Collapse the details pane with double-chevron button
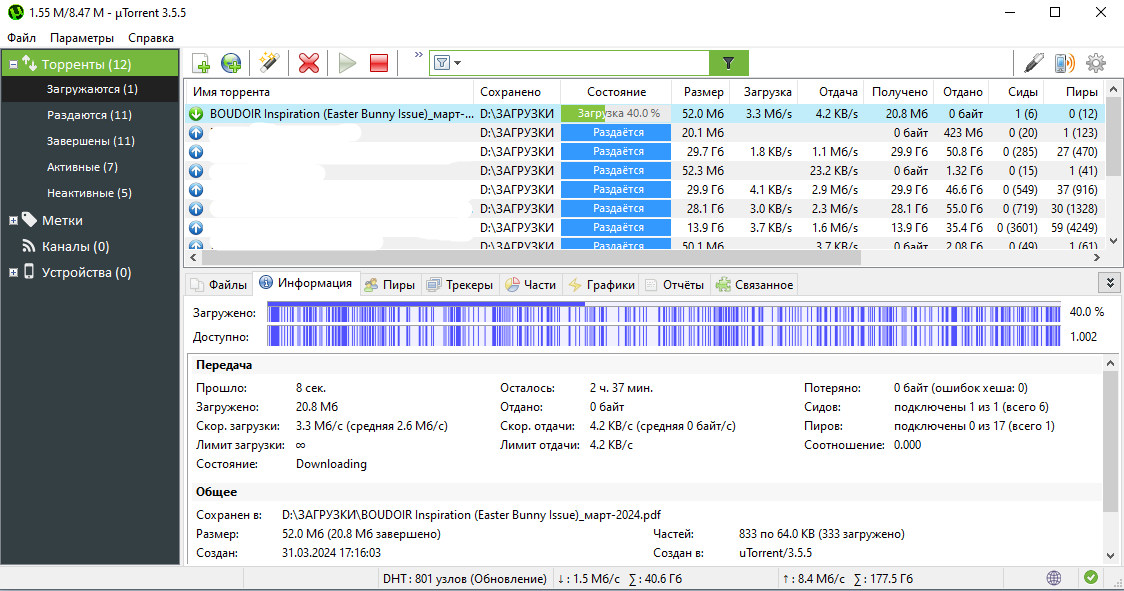The height and width of the screenshot is (591, 1124). [x=1107, y=284]
